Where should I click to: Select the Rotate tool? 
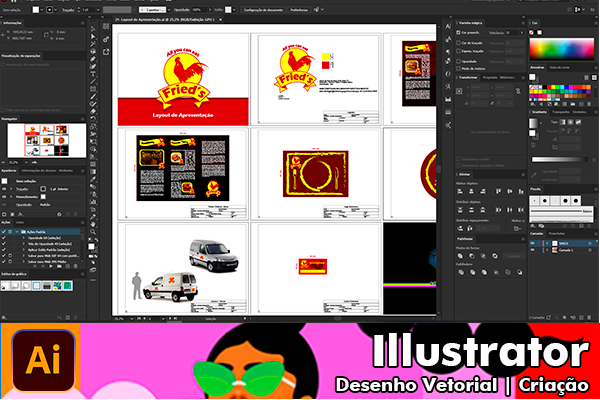[93, 119]
